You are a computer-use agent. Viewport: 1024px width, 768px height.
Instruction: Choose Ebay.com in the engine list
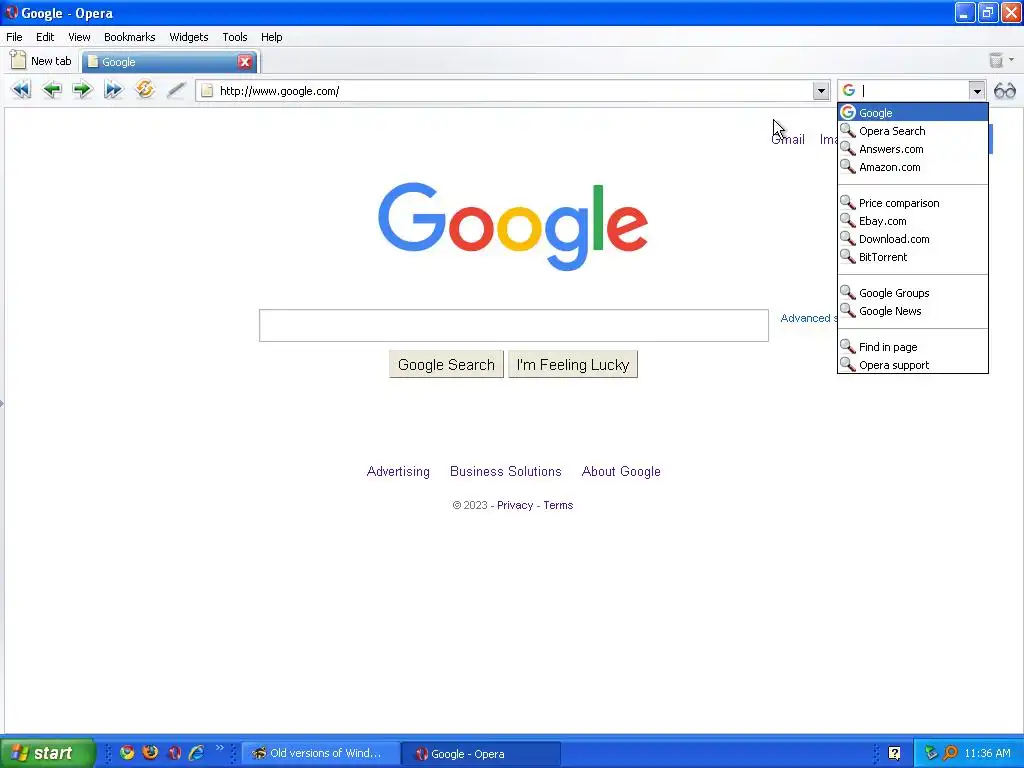click(913, 221)
